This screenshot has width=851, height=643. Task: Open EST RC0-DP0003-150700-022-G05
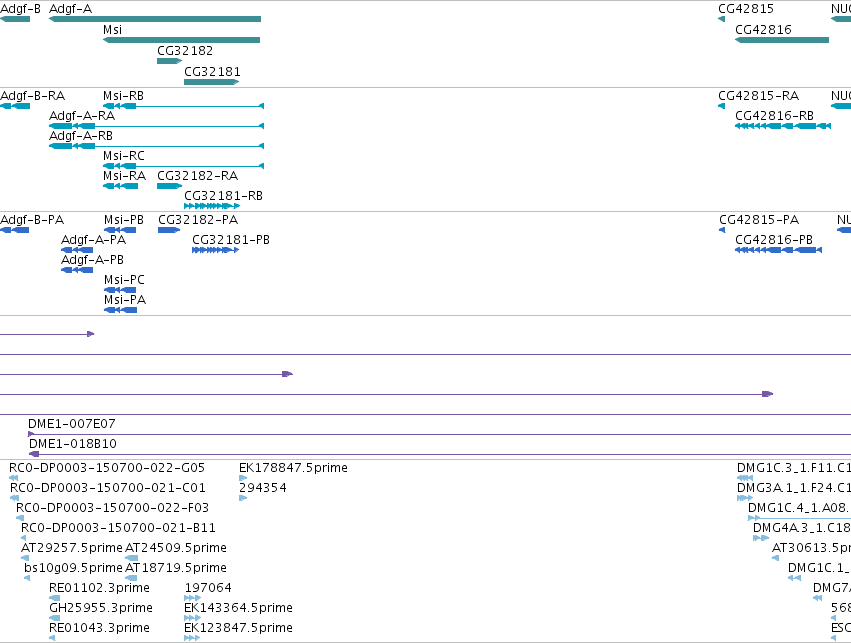point(107,468)
